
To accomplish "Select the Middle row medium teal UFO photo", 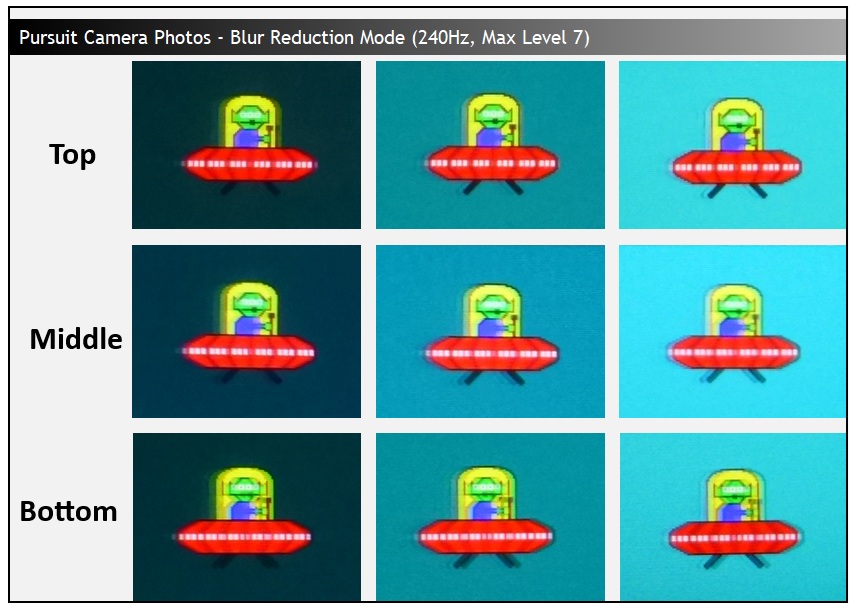I will coord(490,331).
